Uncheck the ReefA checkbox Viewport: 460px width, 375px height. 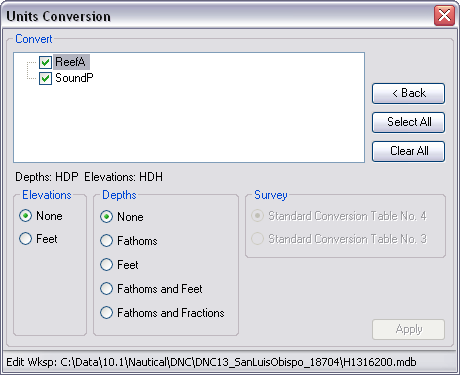45,62
